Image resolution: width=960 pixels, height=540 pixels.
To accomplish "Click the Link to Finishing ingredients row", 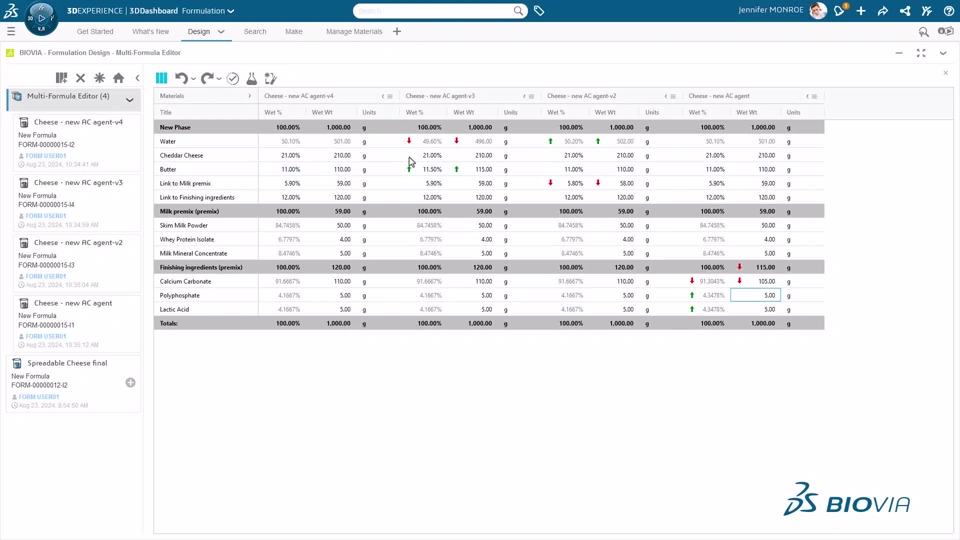I will (x=489, y=197).
